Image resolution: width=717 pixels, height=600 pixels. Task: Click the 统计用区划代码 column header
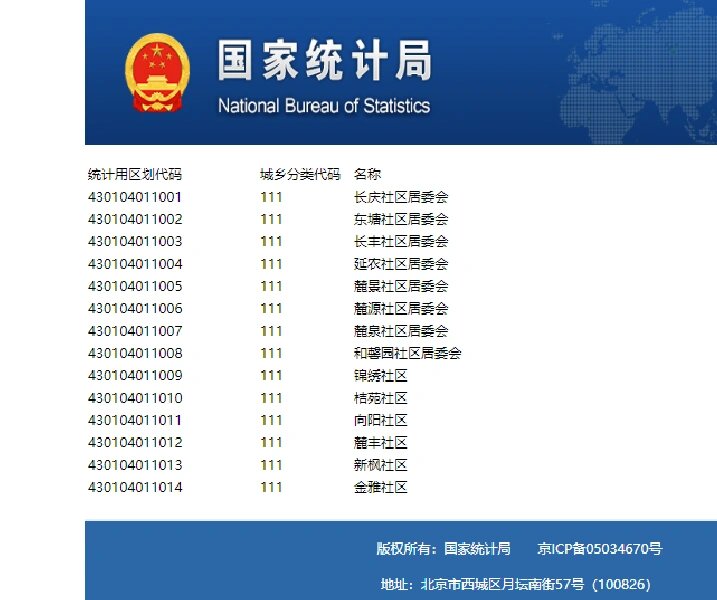135,174
